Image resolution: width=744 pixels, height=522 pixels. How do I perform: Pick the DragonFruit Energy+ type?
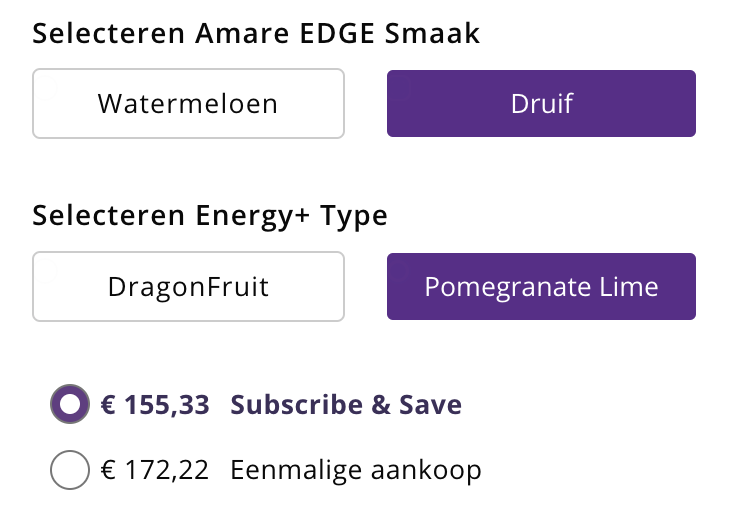188,287
